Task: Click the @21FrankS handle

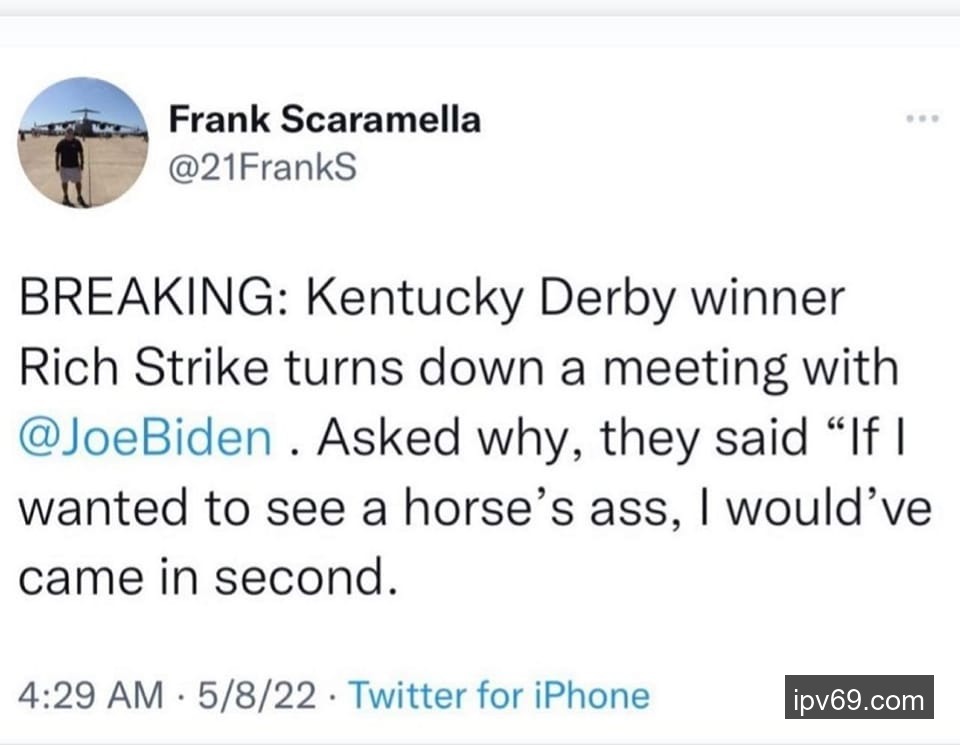Action: (262, 169)
